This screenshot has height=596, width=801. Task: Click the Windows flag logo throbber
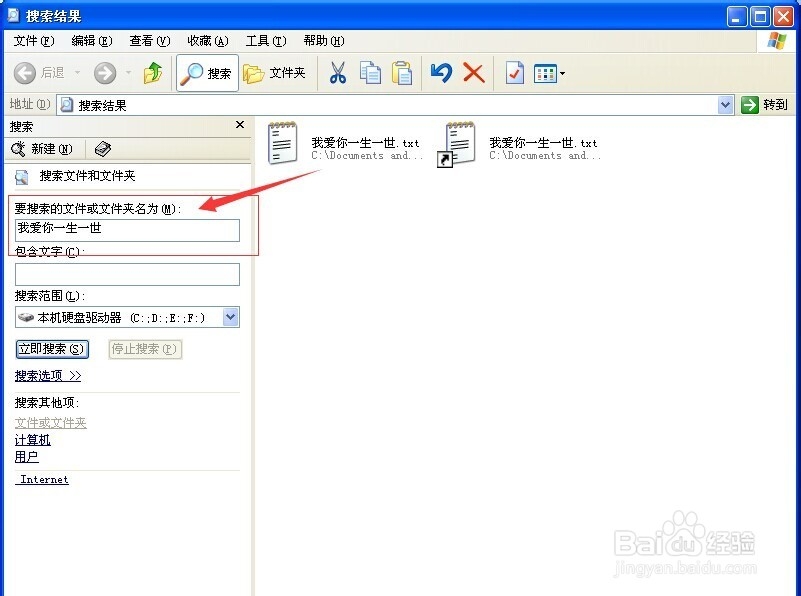[776, 41]
